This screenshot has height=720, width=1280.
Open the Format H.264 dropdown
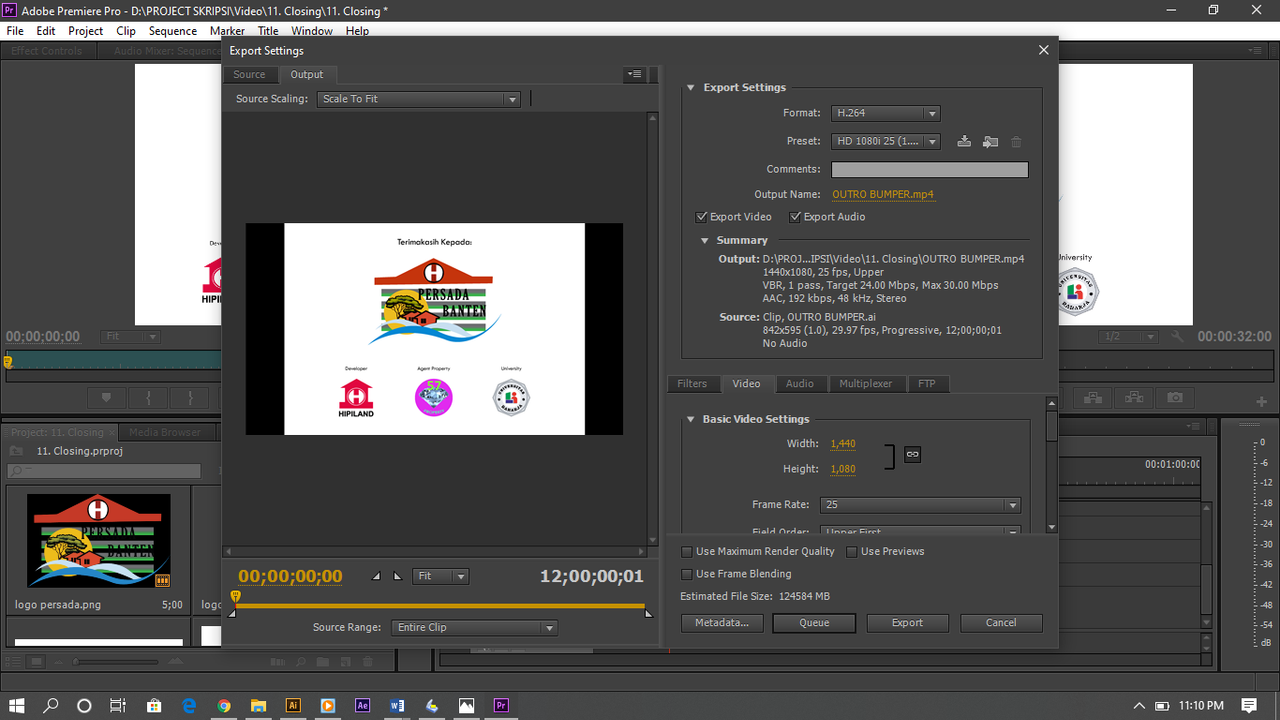point(886,114)
